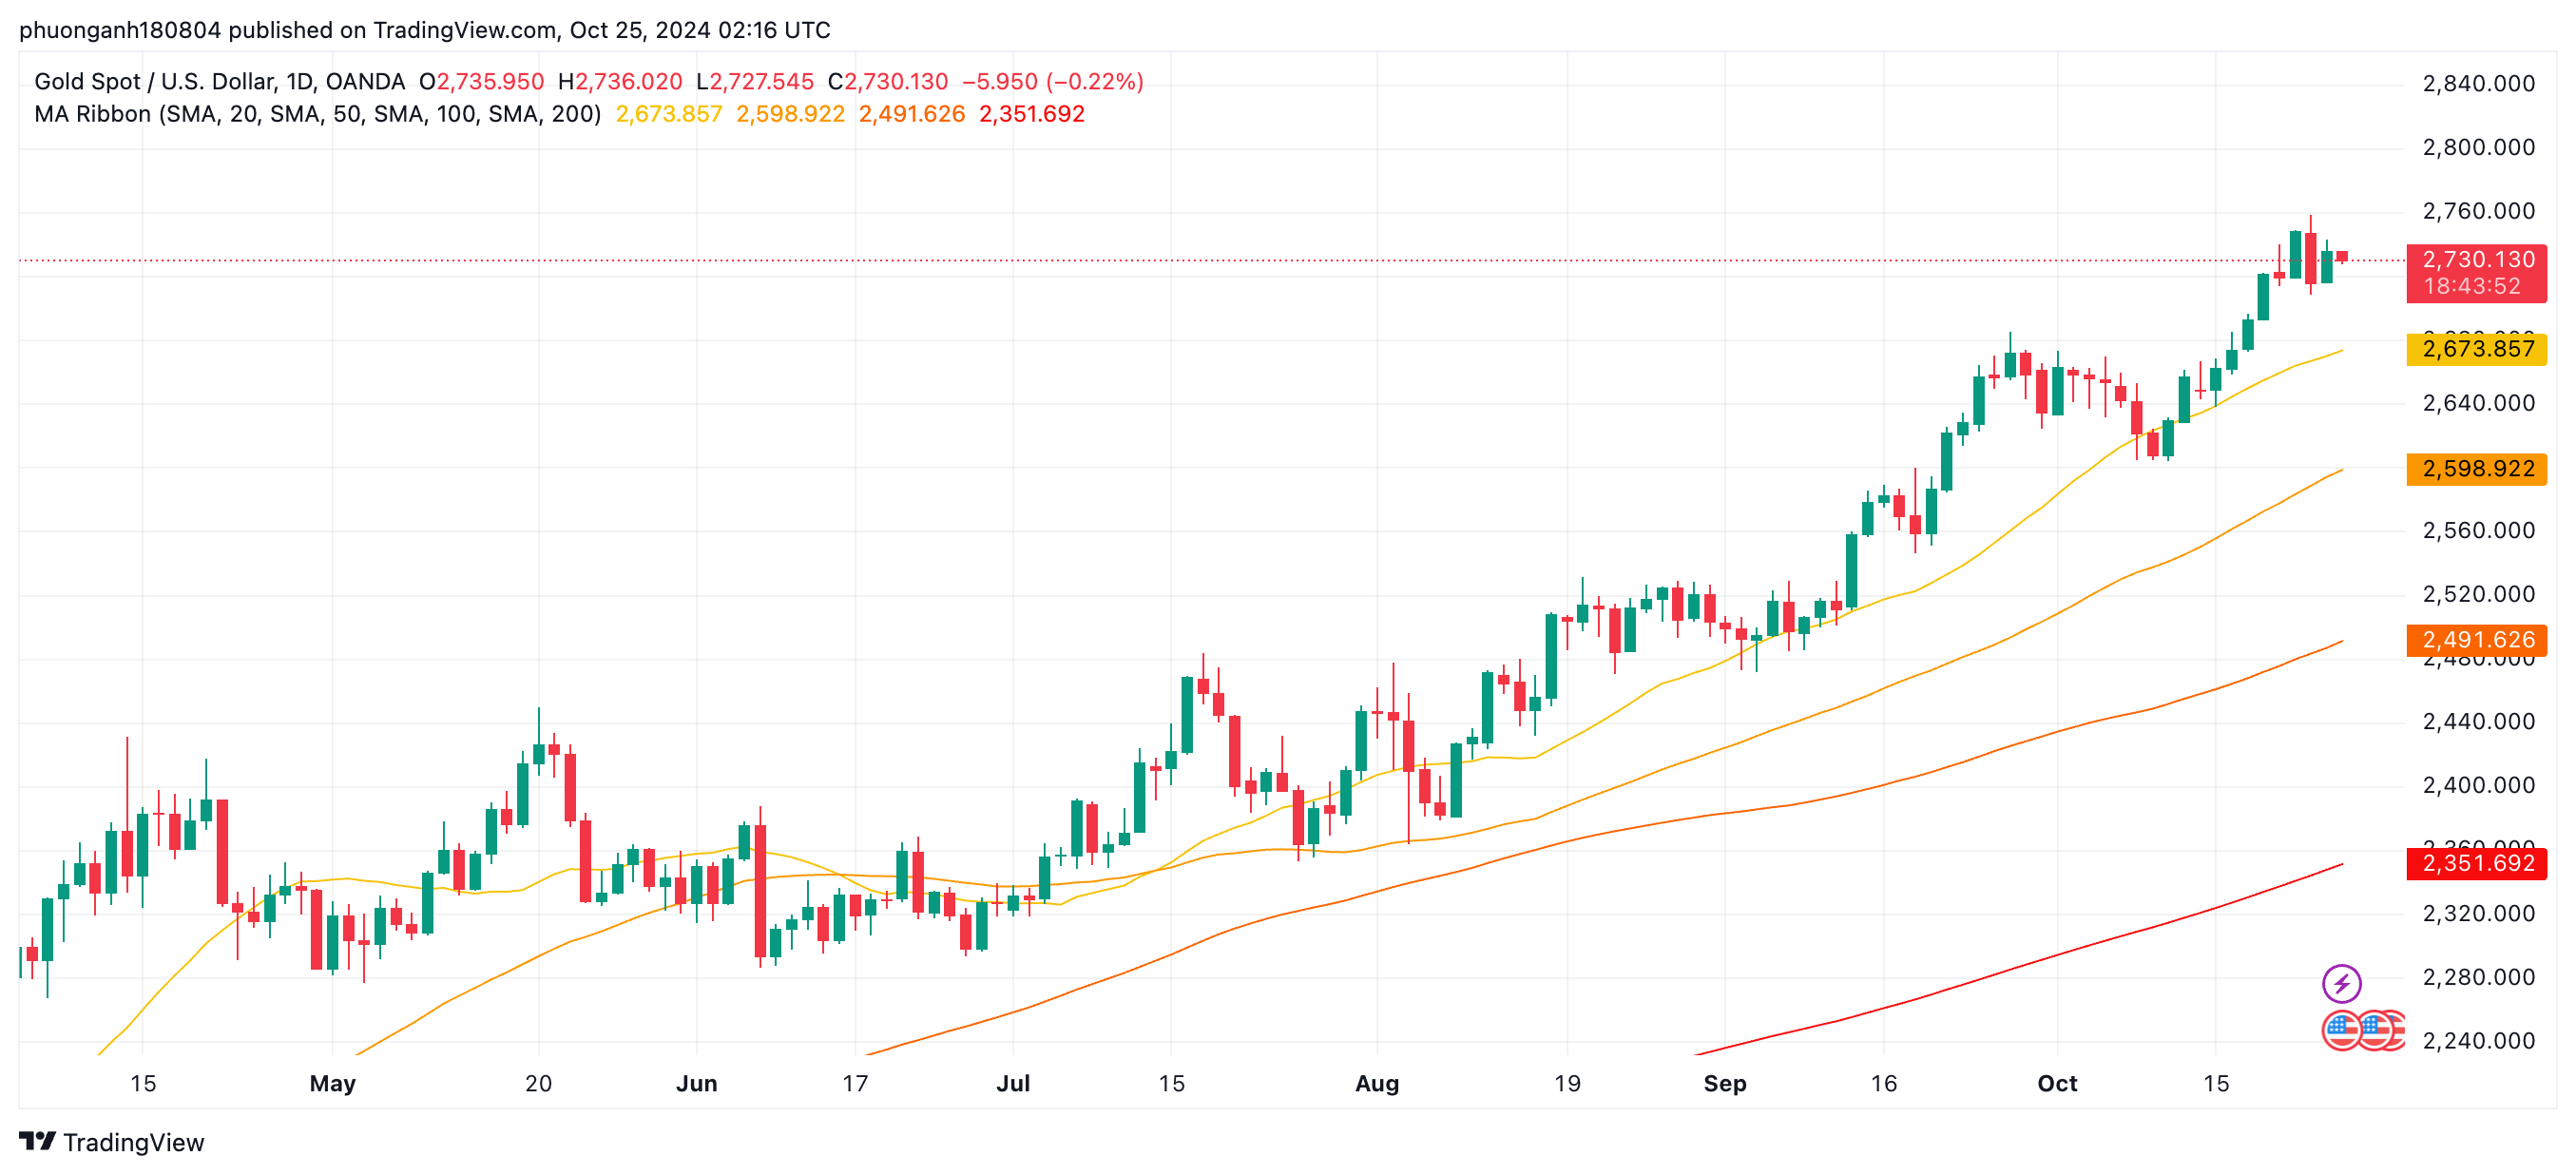This screenshot has height=1175, width=2576.
Task: Click the red 2,351.692 value in the MA Ribbon legend
Action: 1032,114
